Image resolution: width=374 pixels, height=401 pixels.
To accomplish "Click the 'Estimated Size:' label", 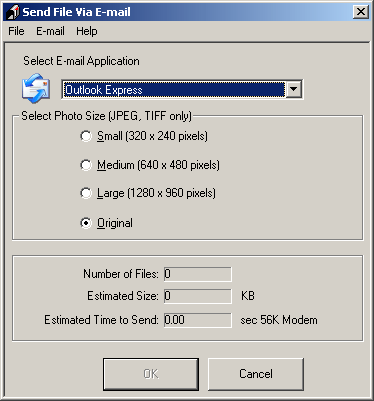I will [123, 296].
